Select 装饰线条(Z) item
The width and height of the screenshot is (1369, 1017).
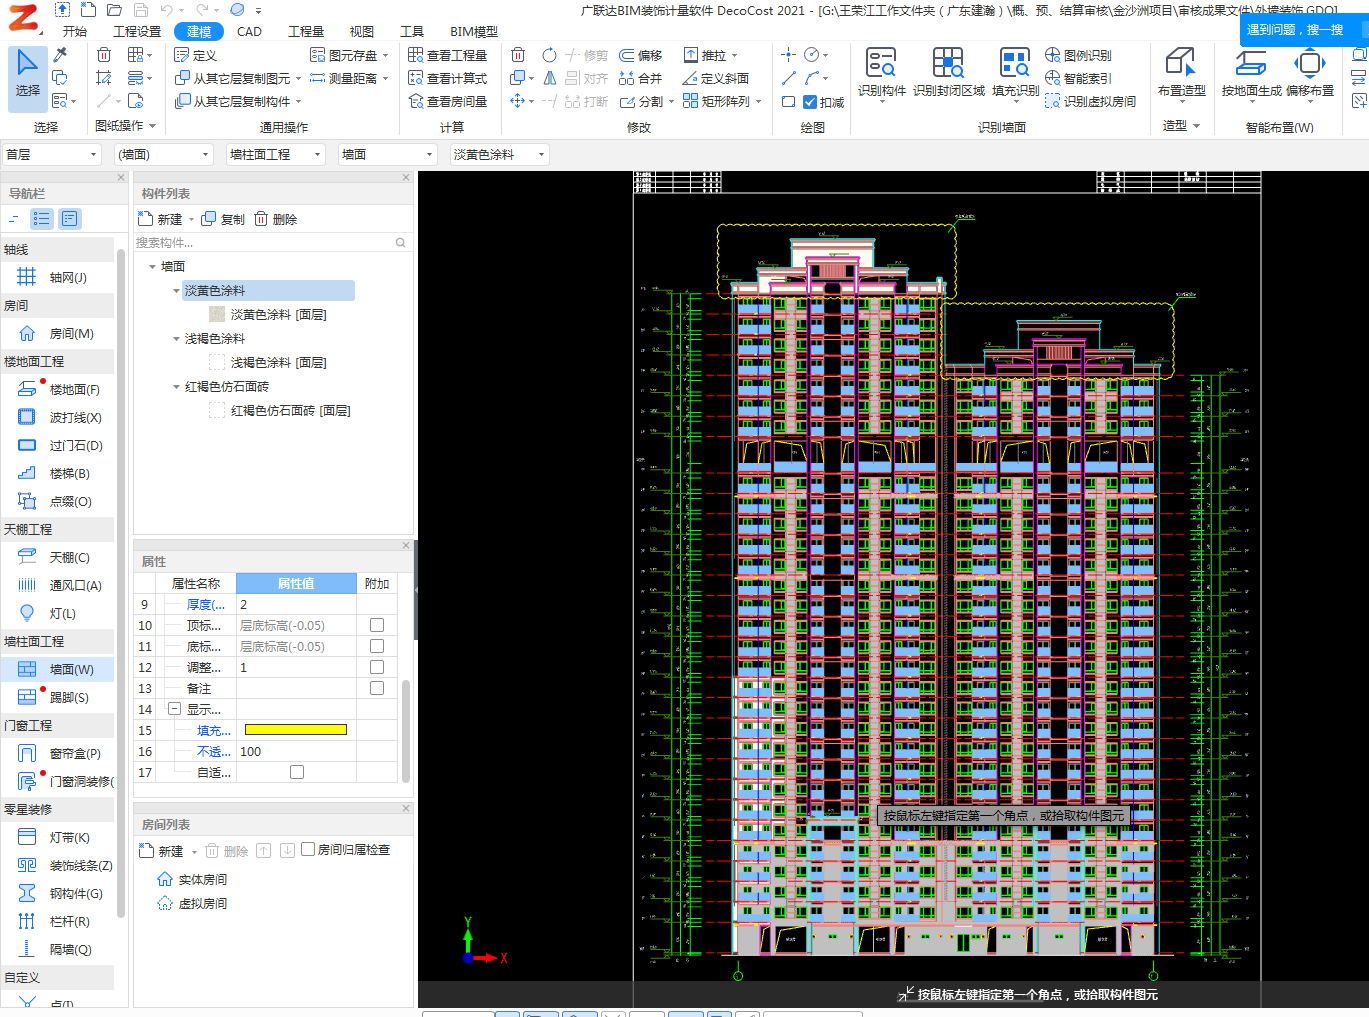point(58,865)
